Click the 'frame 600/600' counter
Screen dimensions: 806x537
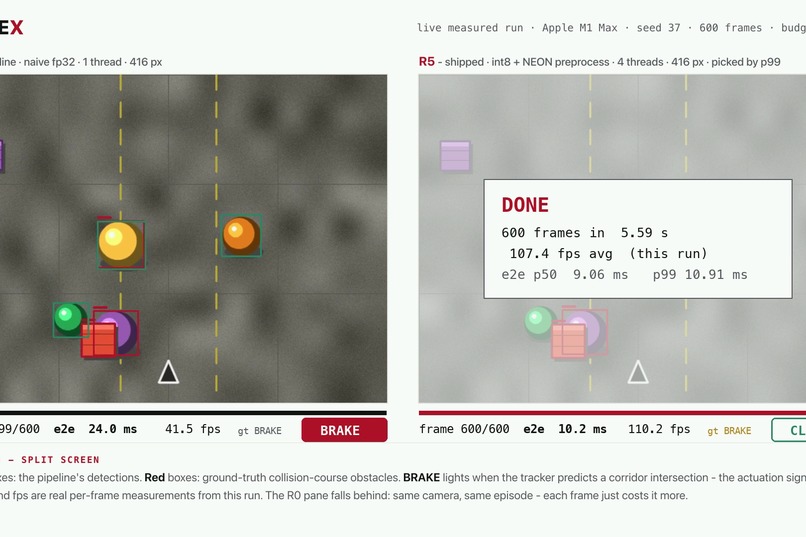[x=464, y=429]
